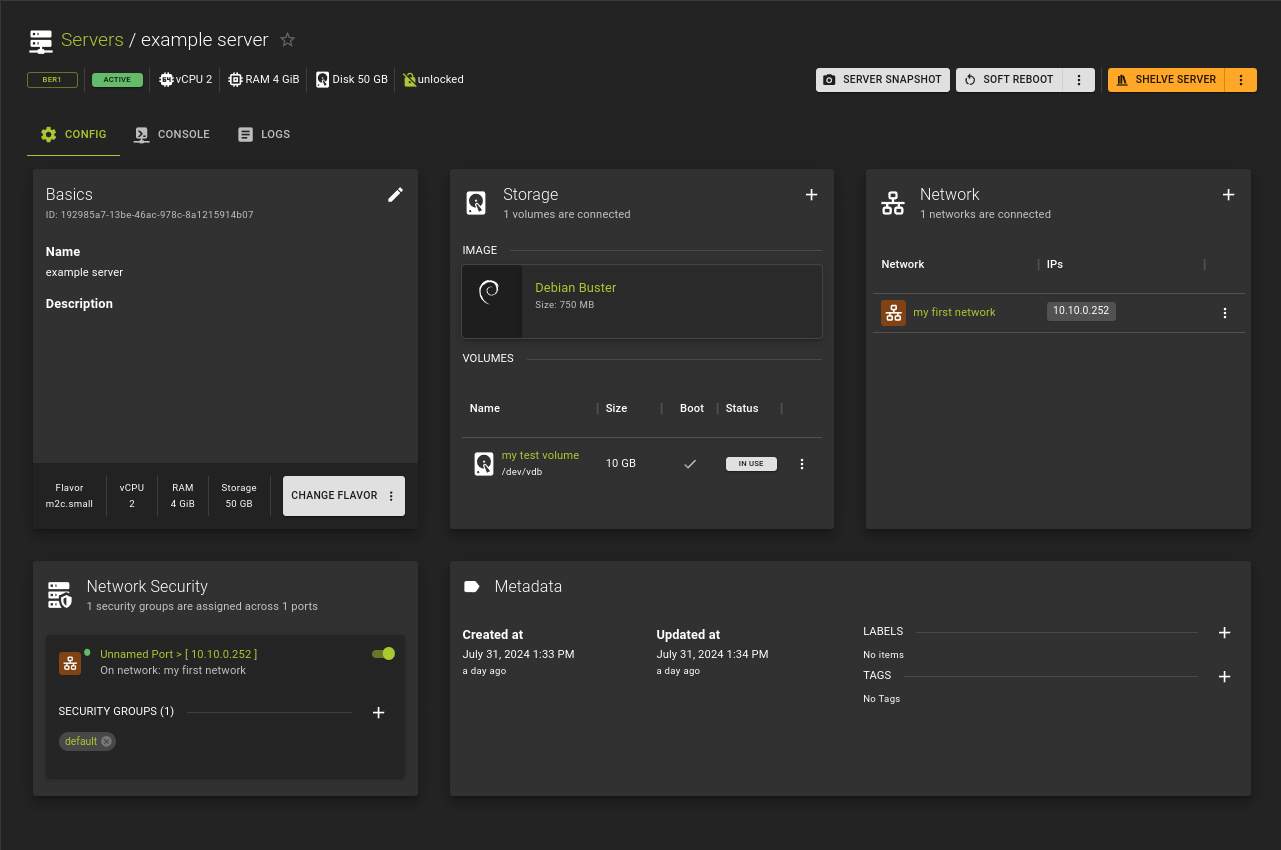Click the m2c.small flavor value

[69, 504]
